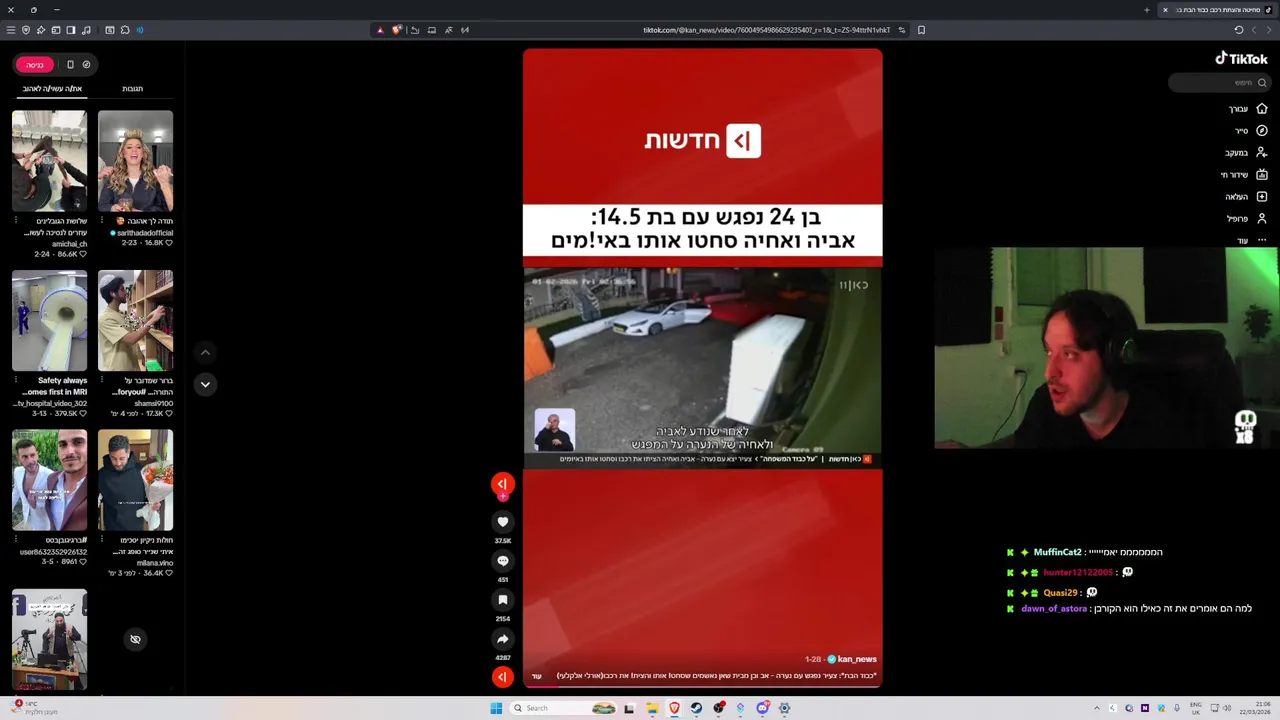Switch to the comments tab

coord(132,89)
